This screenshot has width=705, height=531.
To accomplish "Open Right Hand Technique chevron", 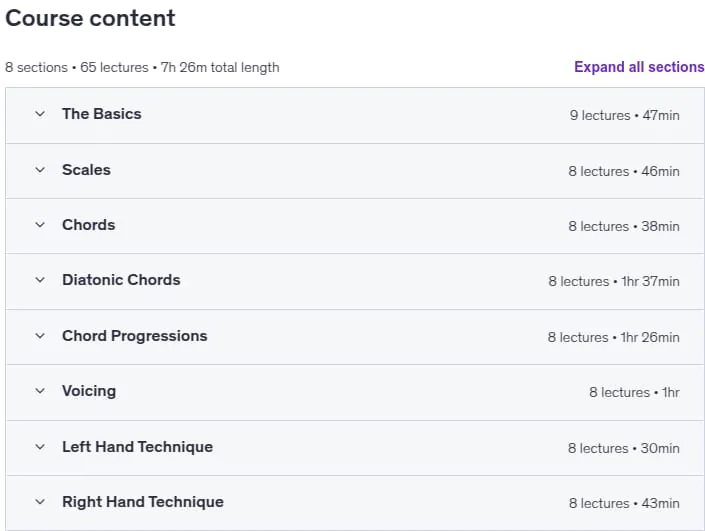I will [40, 502].
